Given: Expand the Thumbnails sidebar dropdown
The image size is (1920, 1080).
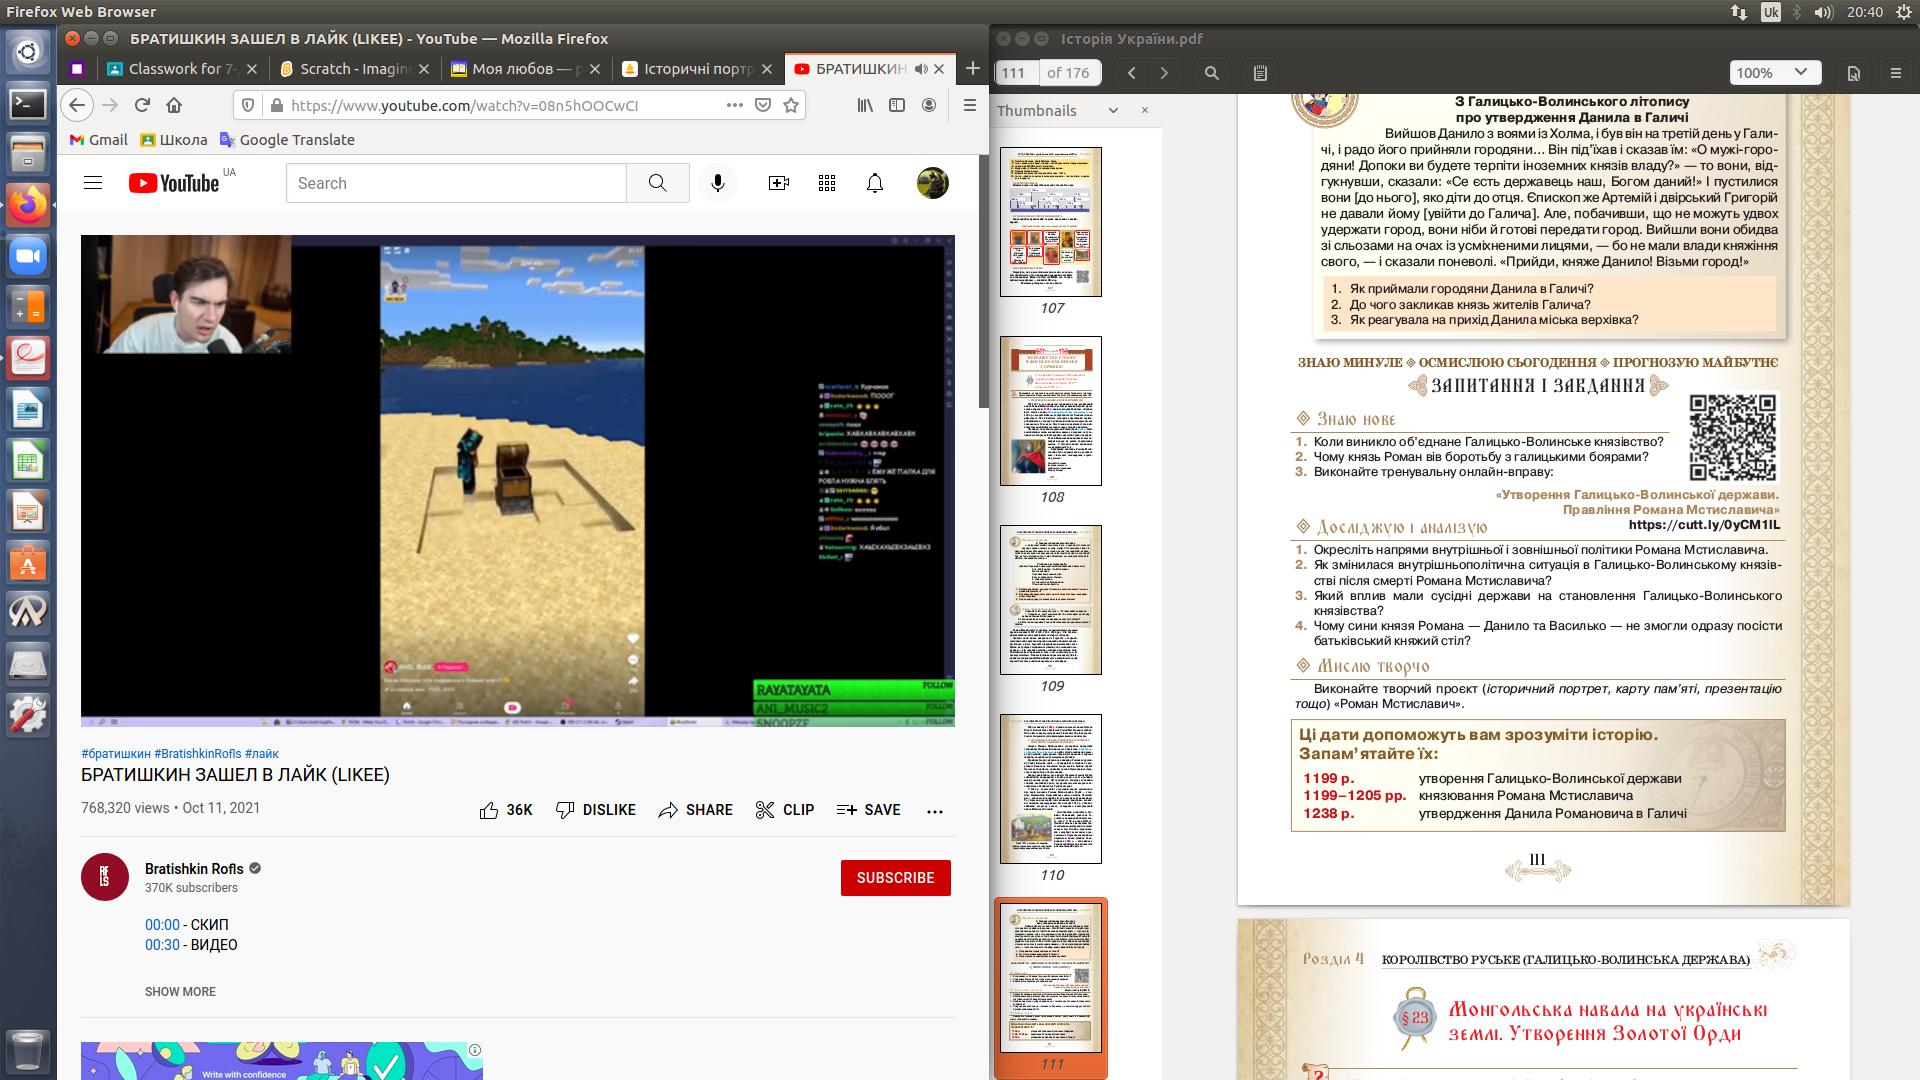Looking at the screenshot, I should pyautogui.click(x=1113, y=111).
